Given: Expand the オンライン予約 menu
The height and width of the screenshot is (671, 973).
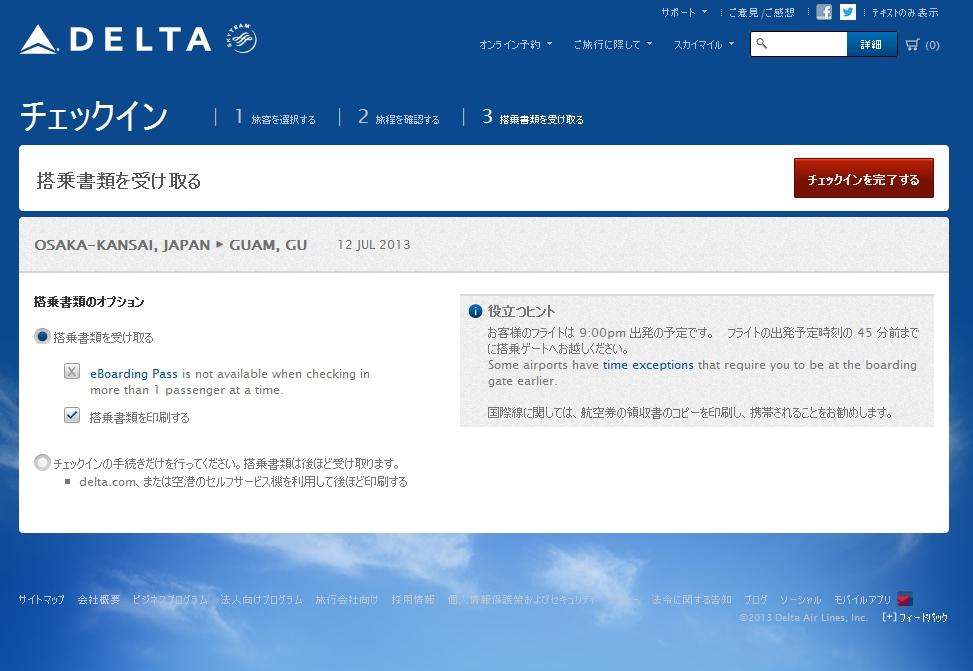Looking at the screenshot, I should click(x=515, y=45).
